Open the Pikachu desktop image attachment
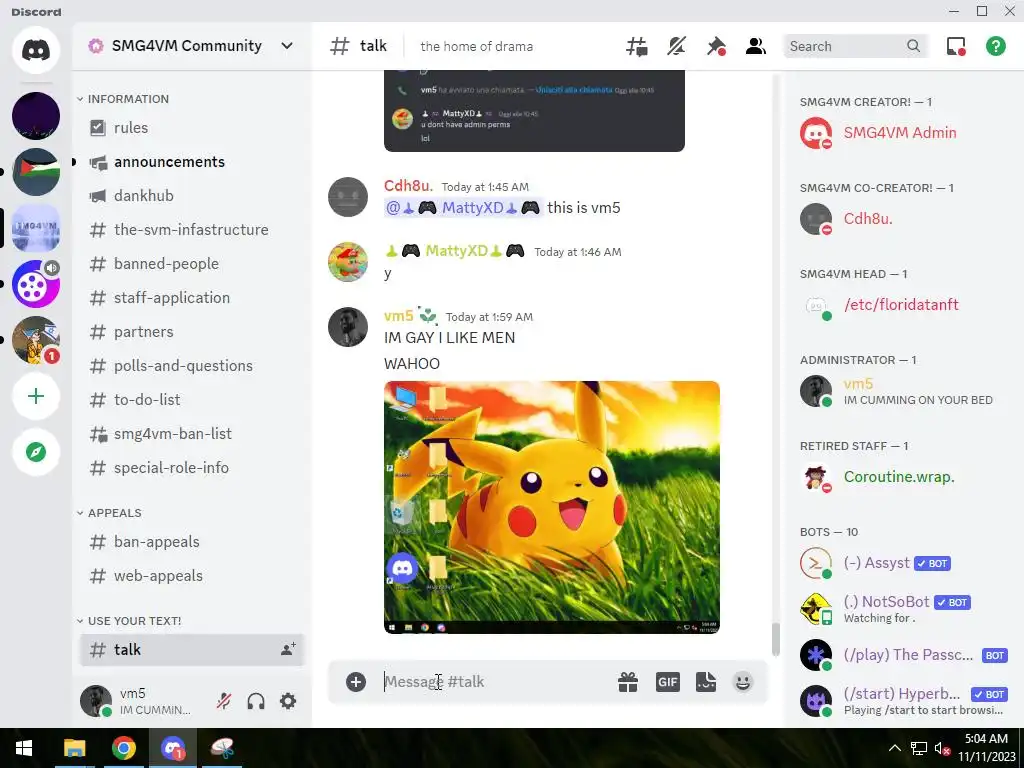 552,507
